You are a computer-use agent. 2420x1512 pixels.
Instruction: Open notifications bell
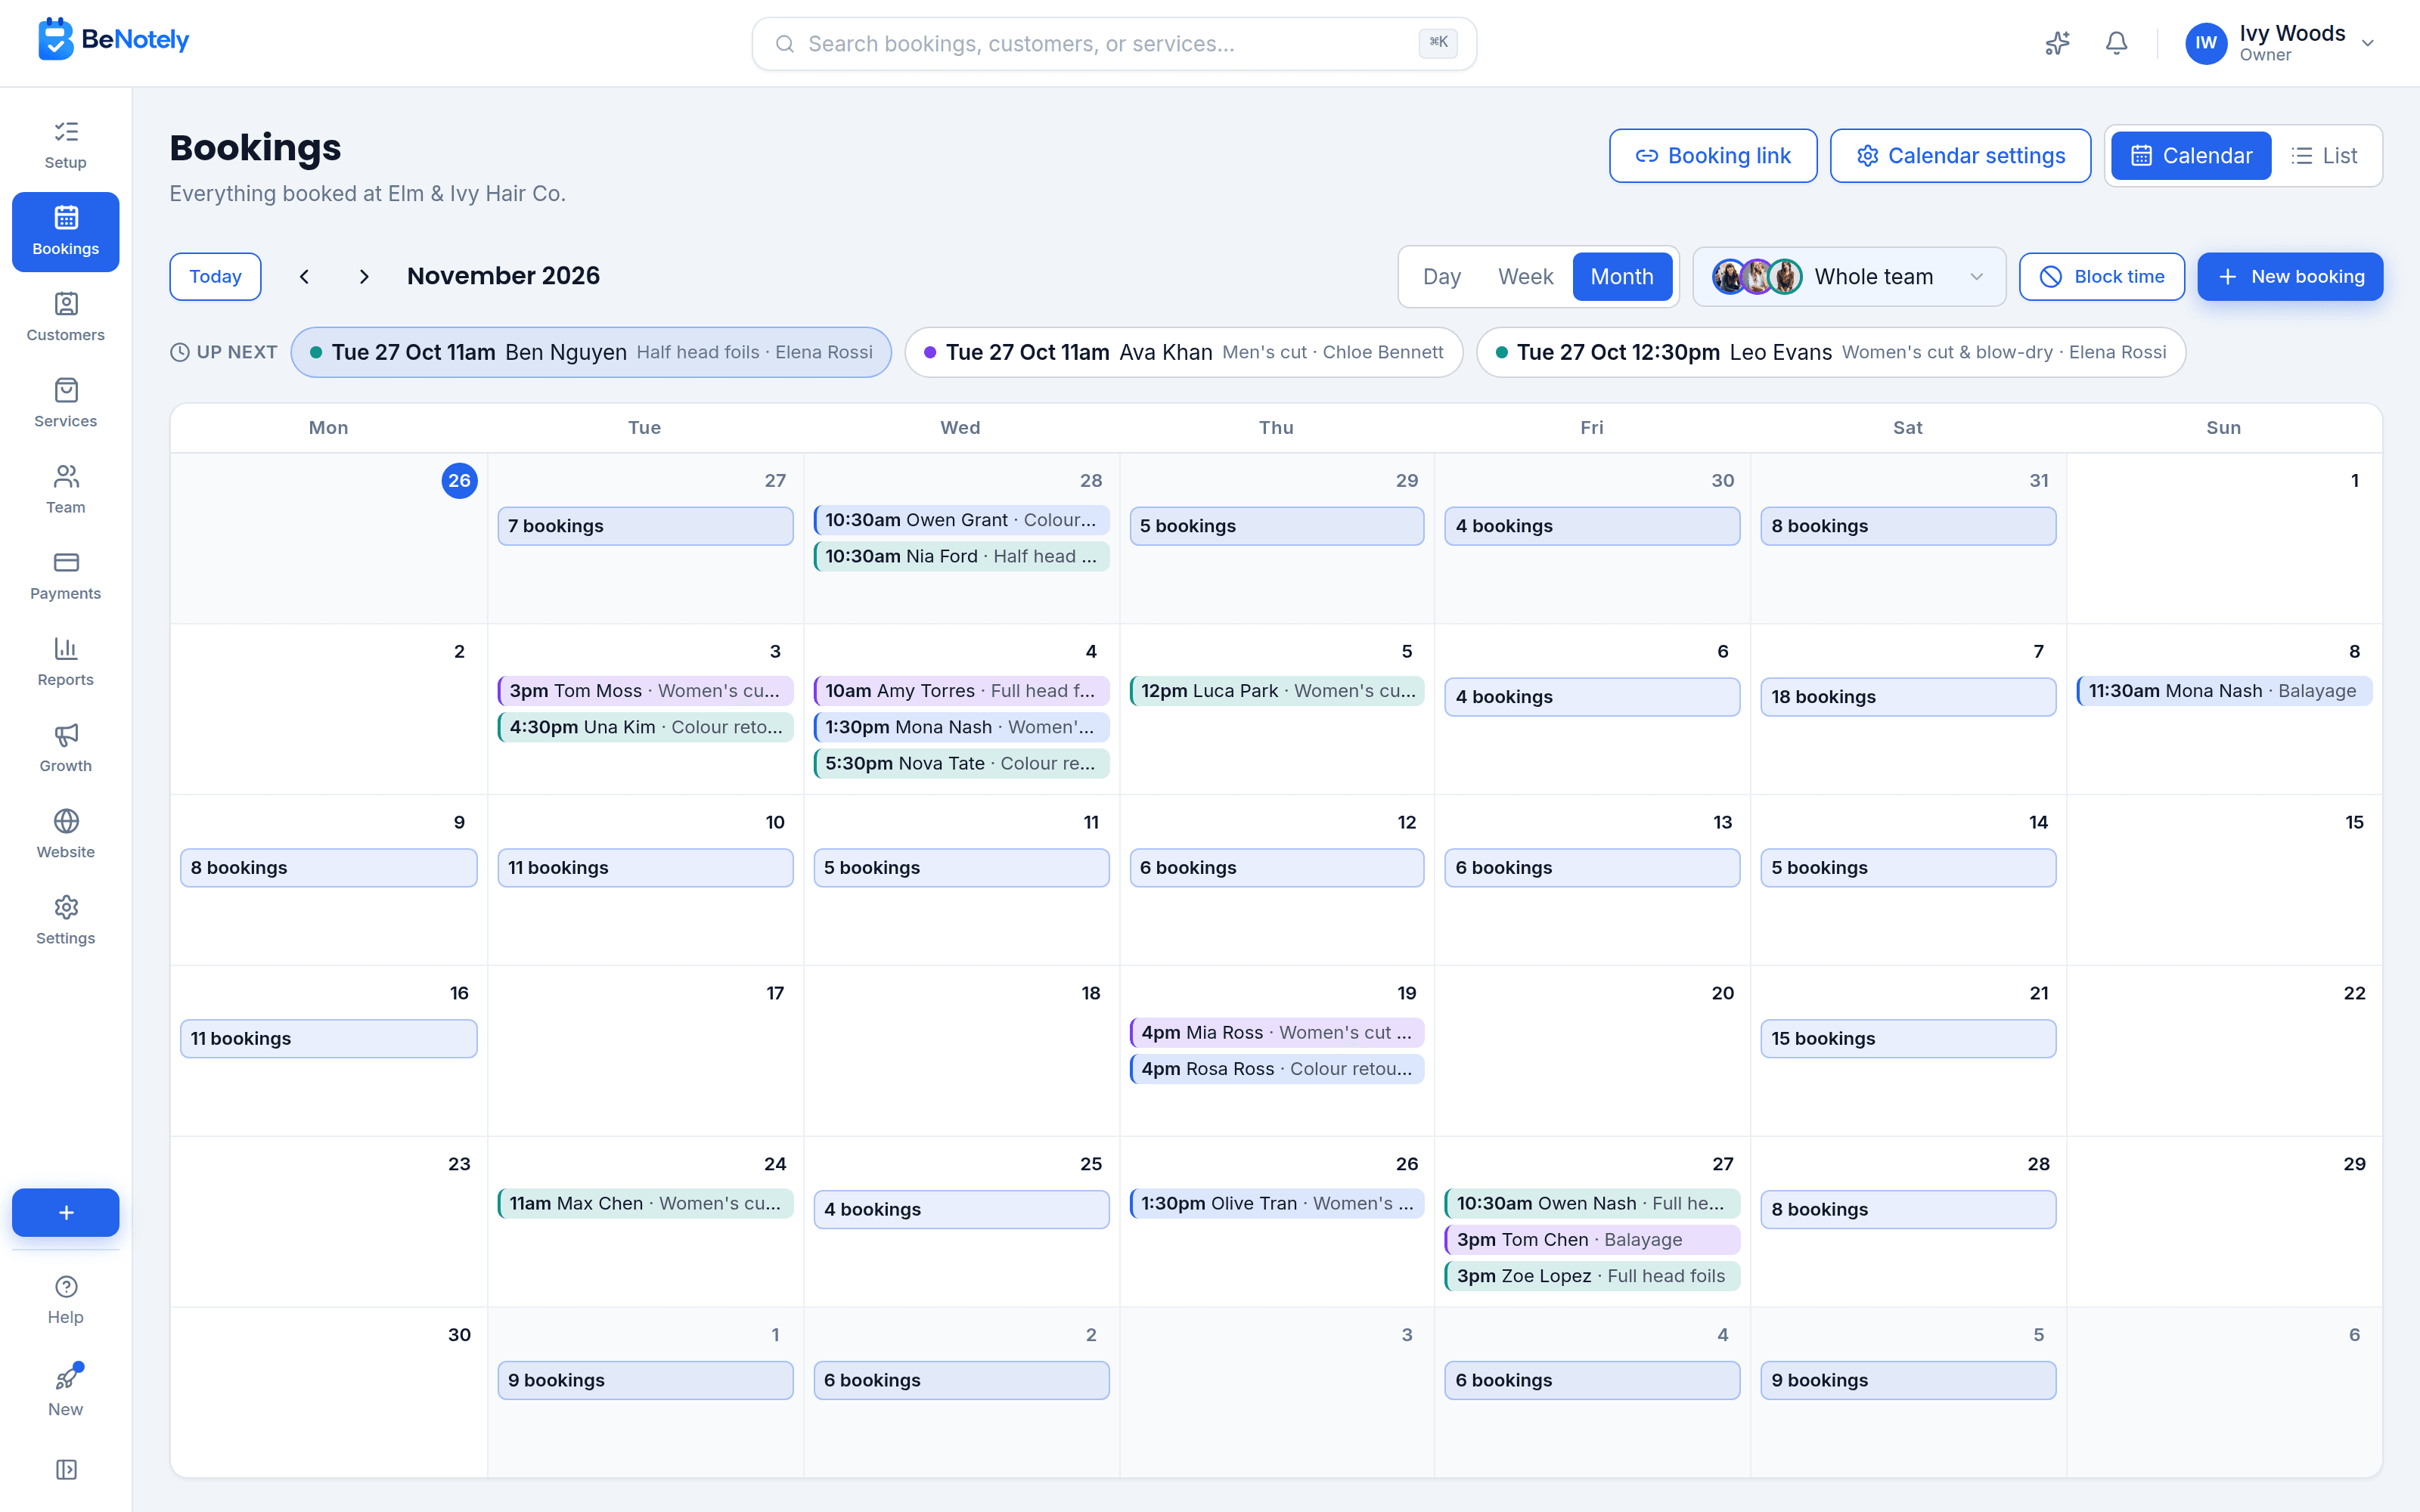(x=2116, y=43)
